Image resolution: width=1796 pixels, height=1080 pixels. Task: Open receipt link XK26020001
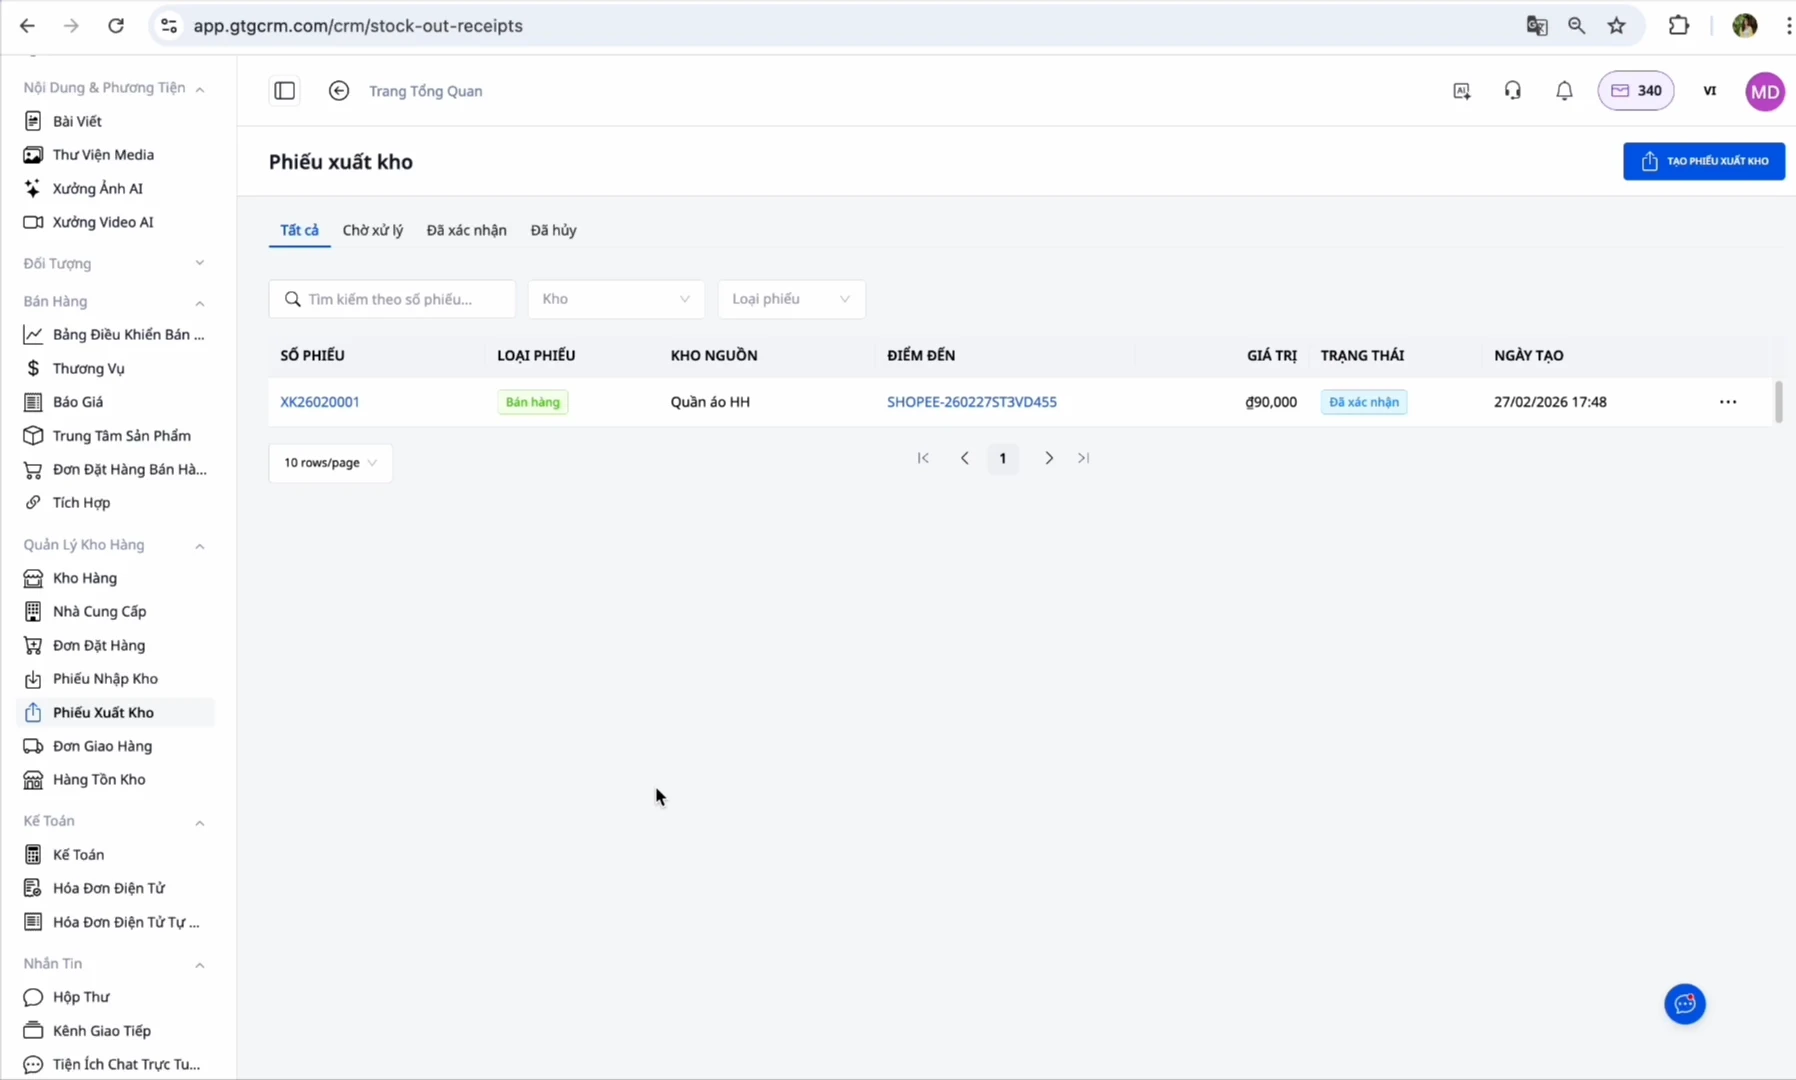(320, 402)
